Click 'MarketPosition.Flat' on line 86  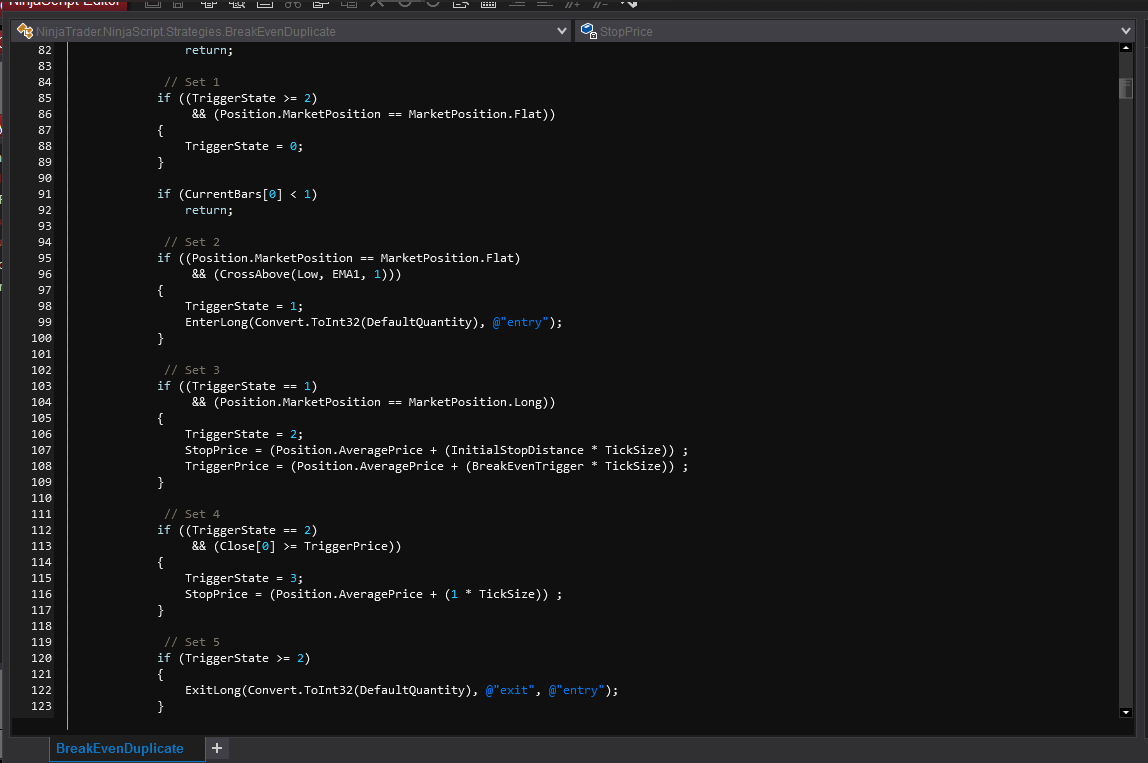[x=475, y=114]
